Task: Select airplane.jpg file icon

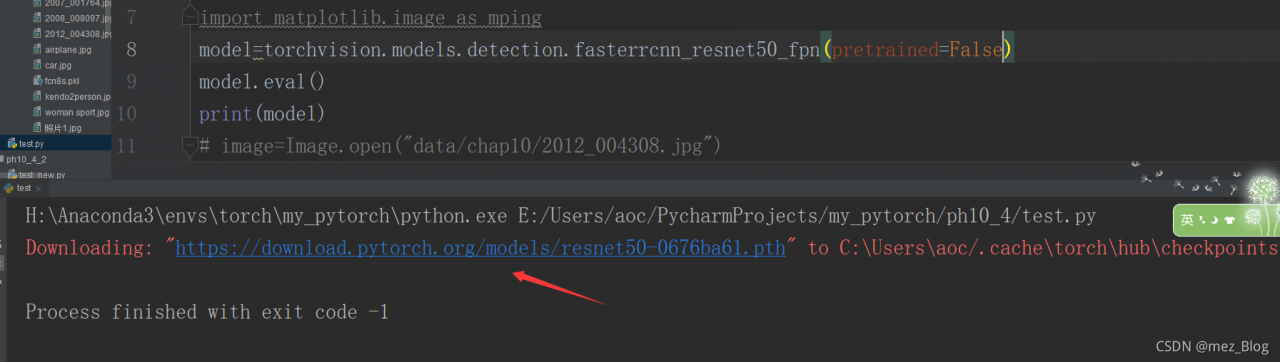Action: [x=38, y=49]
